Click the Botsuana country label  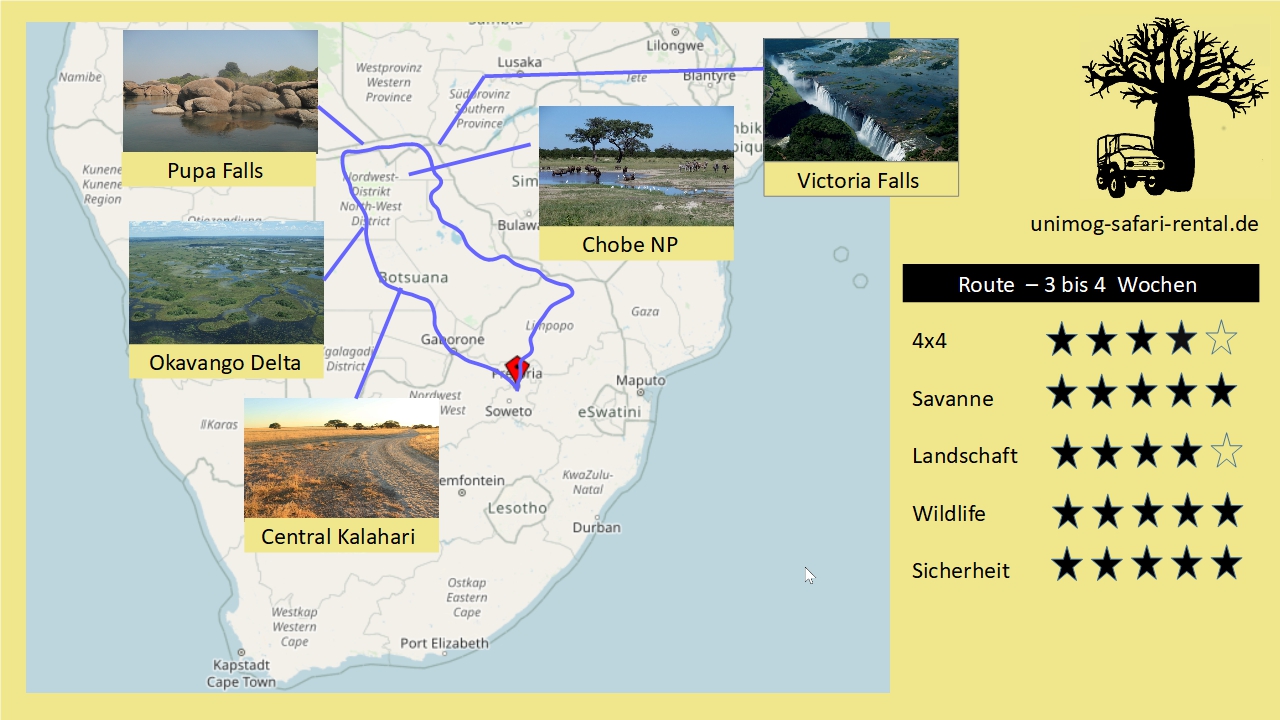[412, 277]
